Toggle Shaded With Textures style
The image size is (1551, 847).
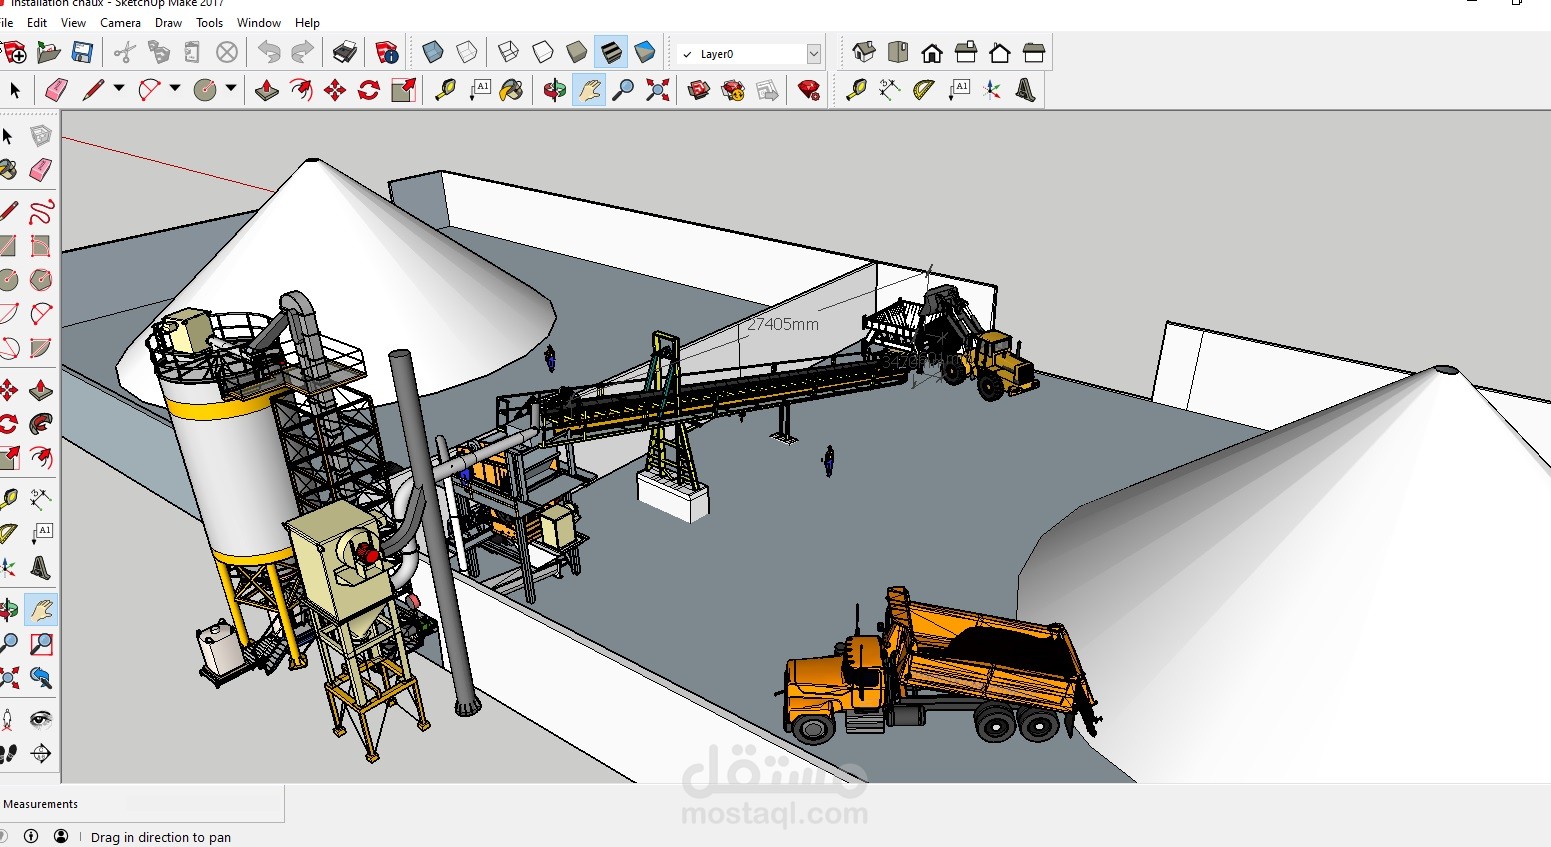click(611, 52)
